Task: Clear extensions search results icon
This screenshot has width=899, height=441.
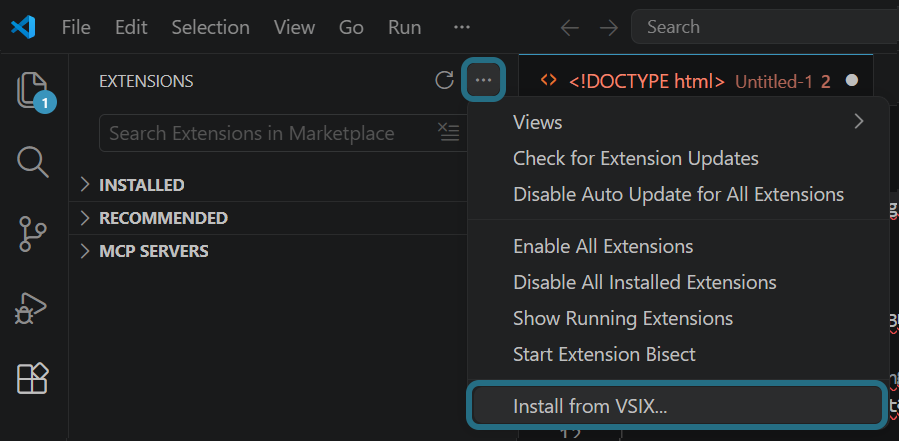Action: [449, 132]
